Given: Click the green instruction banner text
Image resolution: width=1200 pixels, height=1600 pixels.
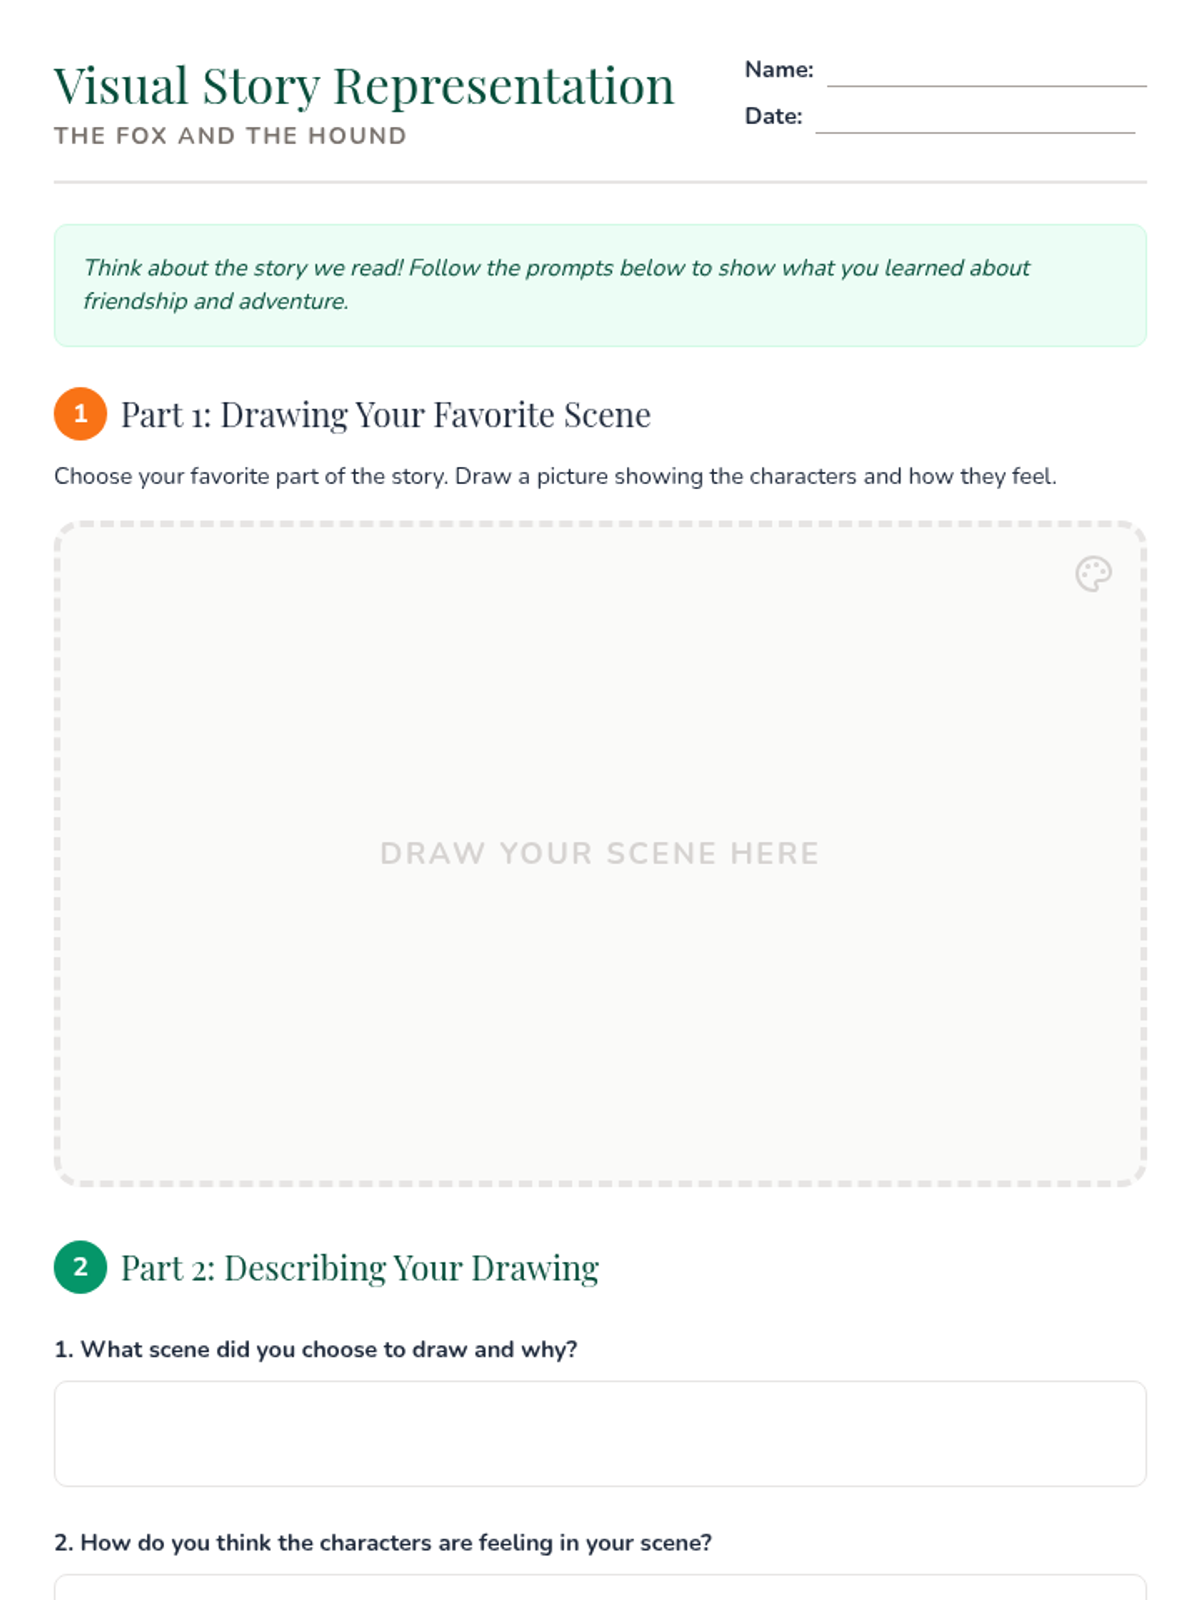Looking at the screenshot, I should coord(556,284).
